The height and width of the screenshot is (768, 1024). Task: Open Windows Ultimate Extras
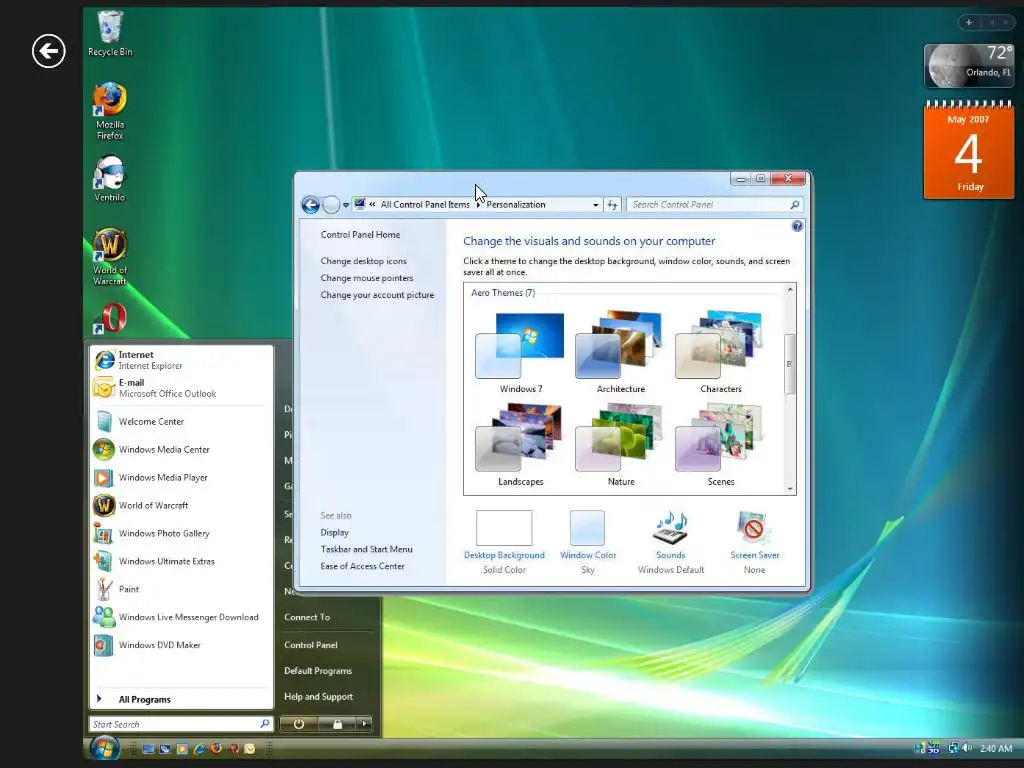pyautogui.click(x=182, y=562)
